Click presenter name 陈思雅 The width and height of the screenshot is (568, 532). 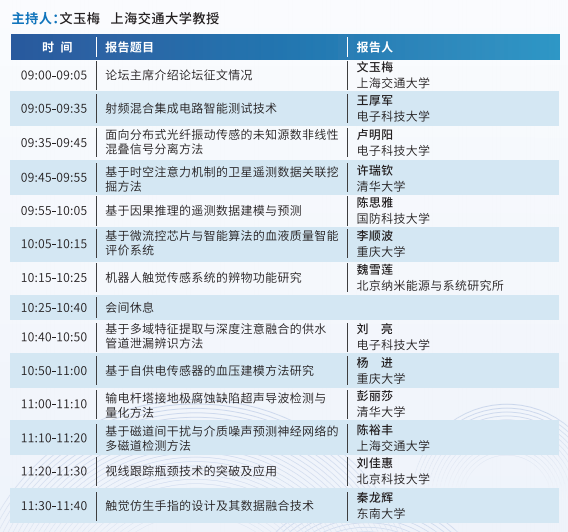coord(375,202)
